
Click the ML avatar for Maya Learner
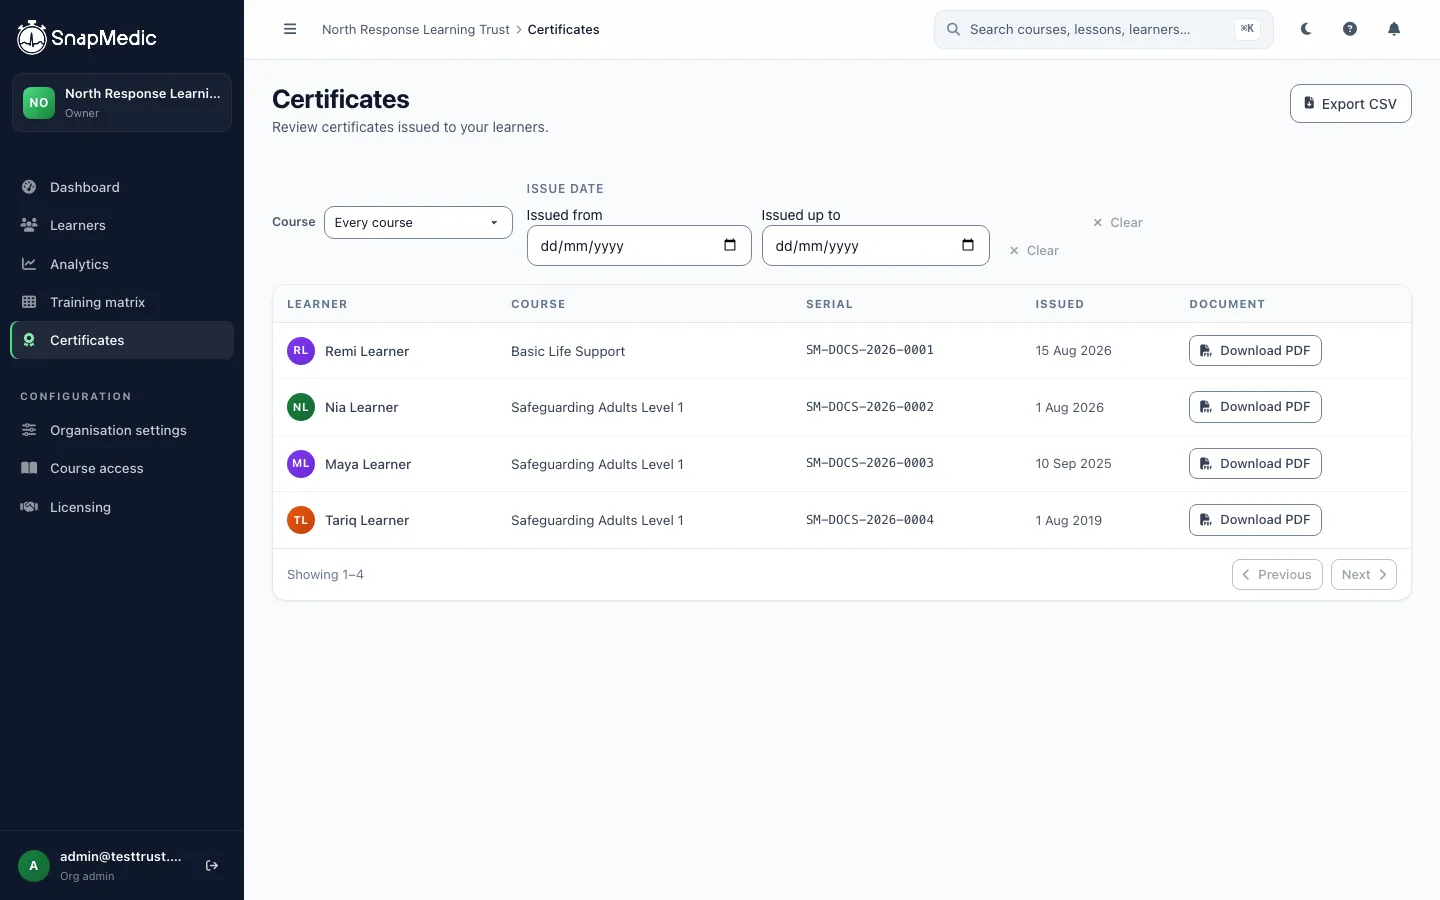(301, 464)
